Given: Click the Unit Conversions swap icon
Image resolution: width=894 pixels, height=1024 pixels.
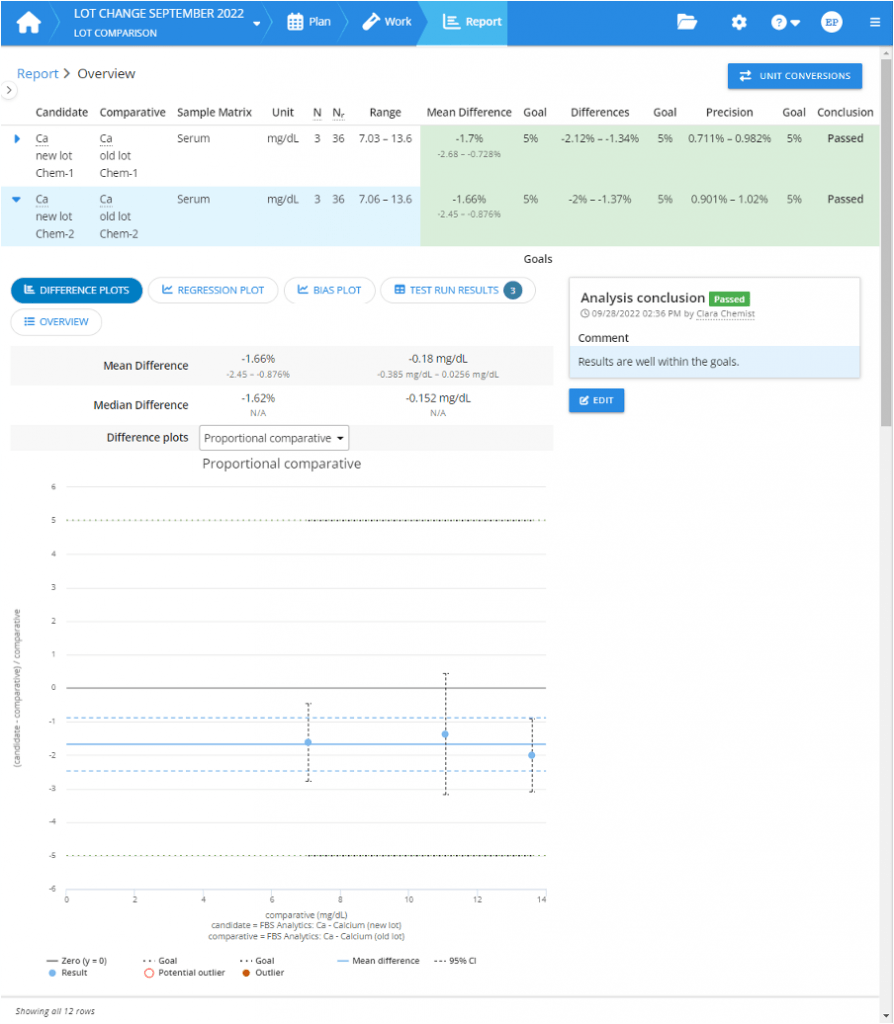Looking at the screenshot, I should (745, 76).
